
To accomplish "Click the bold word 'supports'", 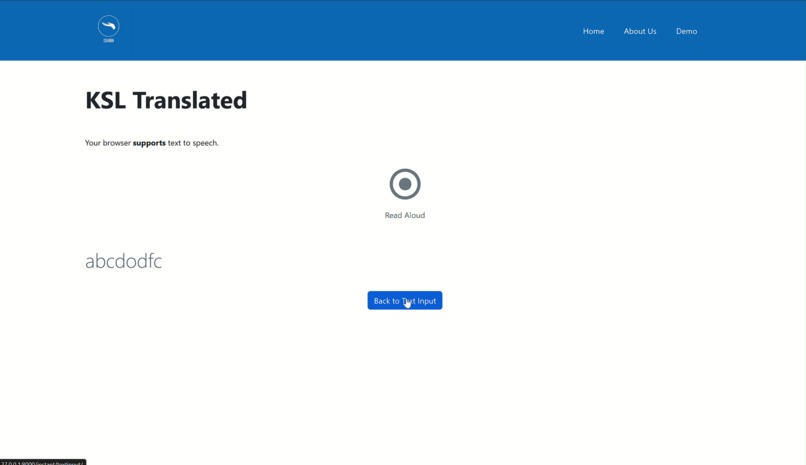I will coord(149,143).
